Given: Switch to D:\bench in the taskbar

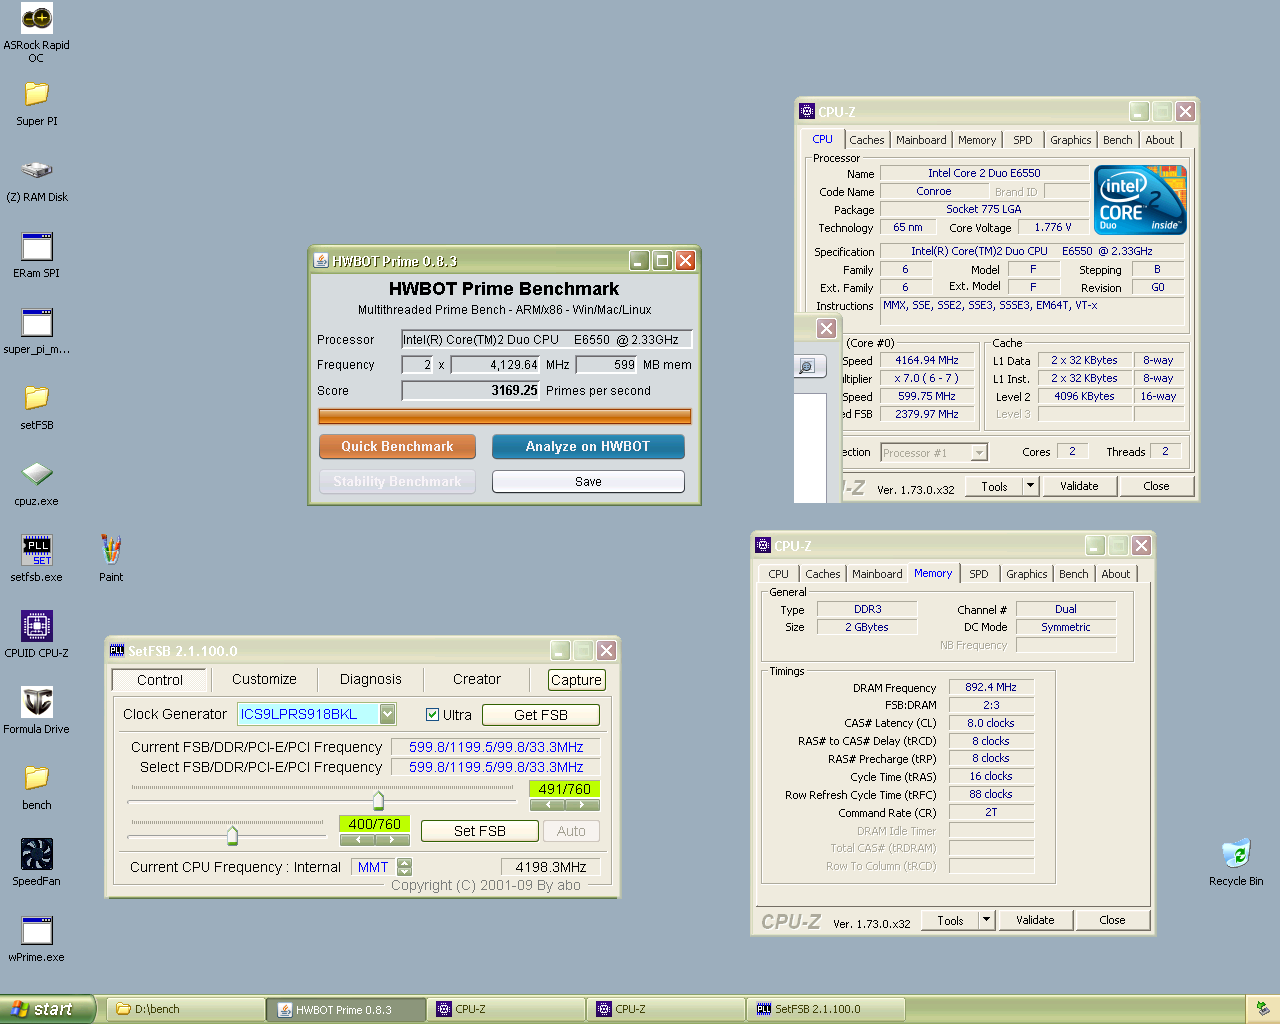Looking at the screenshot, I should [185, 1009].
